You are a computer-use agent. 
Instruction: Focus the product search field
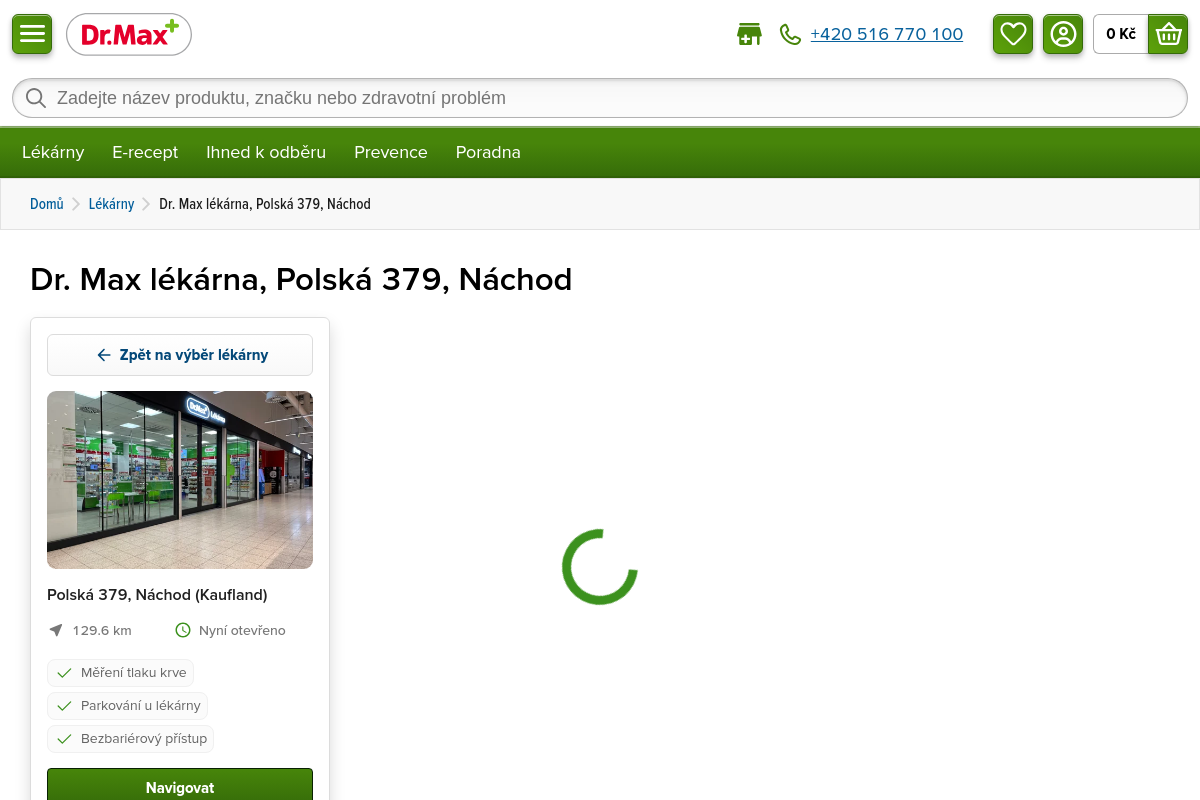pos(600,98)
